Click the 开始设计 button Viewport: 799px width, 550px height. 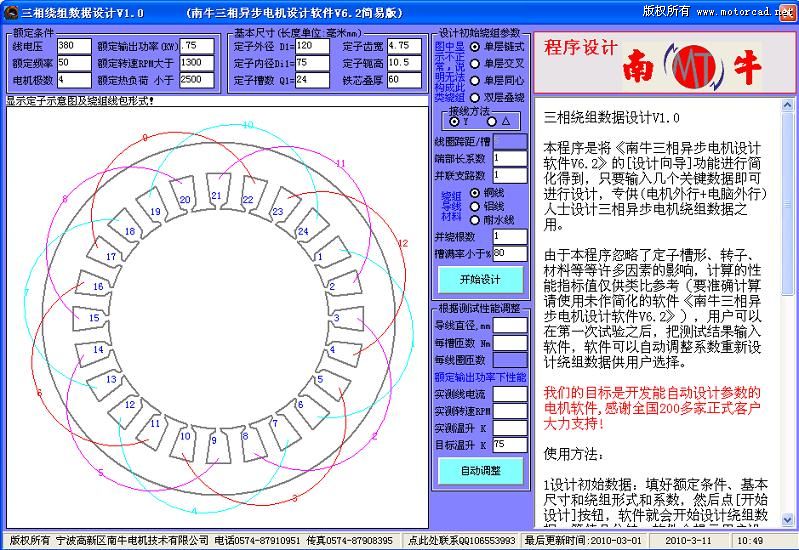pos(480,279)
